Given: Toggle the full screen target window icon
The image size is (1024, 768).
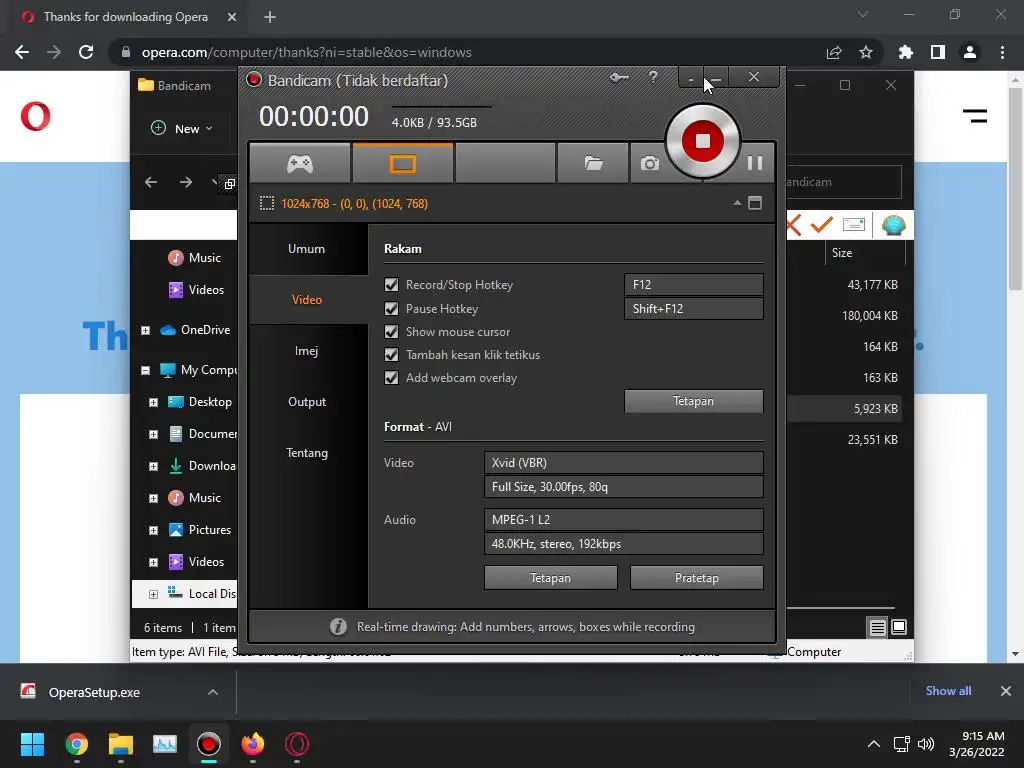Looking at the screenshot, I should (755, 203).
